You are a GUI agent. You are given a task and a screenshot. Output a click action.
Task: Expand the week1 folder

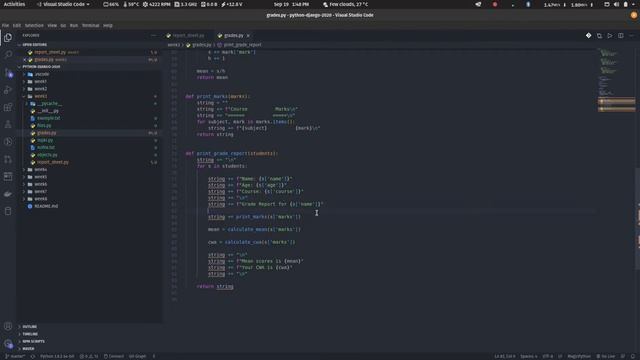[40, 82]
